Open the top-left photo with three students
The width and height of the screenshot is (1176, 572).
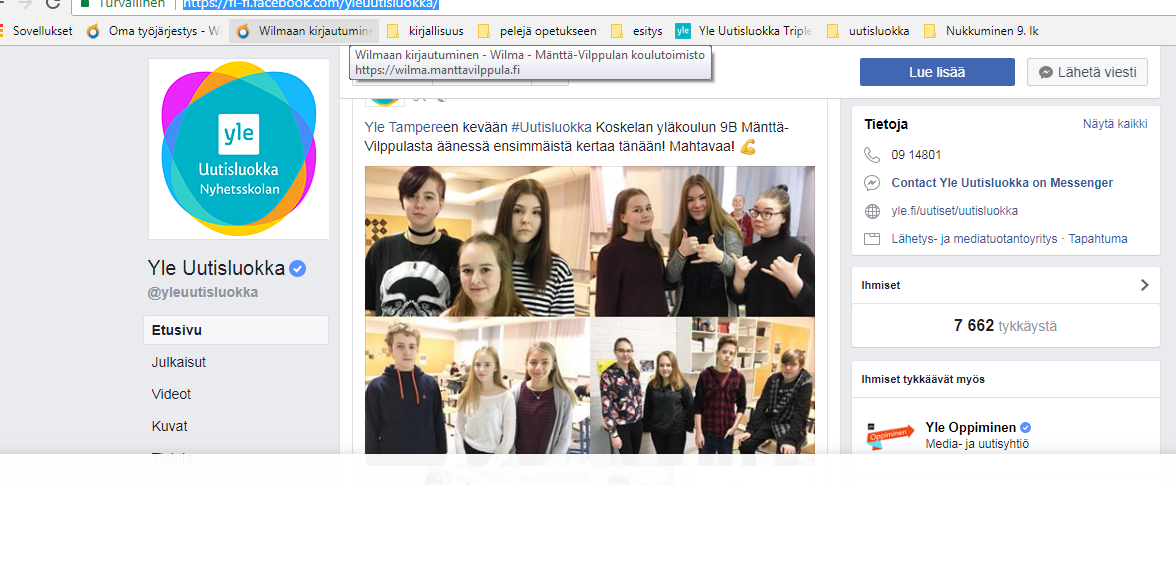(x=477, y=241)
